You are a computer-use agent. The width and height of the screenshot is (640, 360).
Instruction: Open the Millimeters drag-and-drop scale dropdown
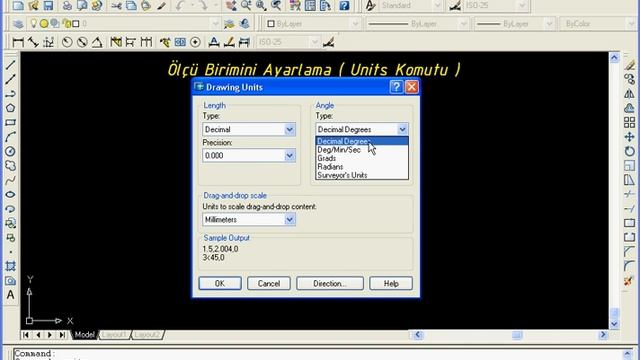point(249,220)
